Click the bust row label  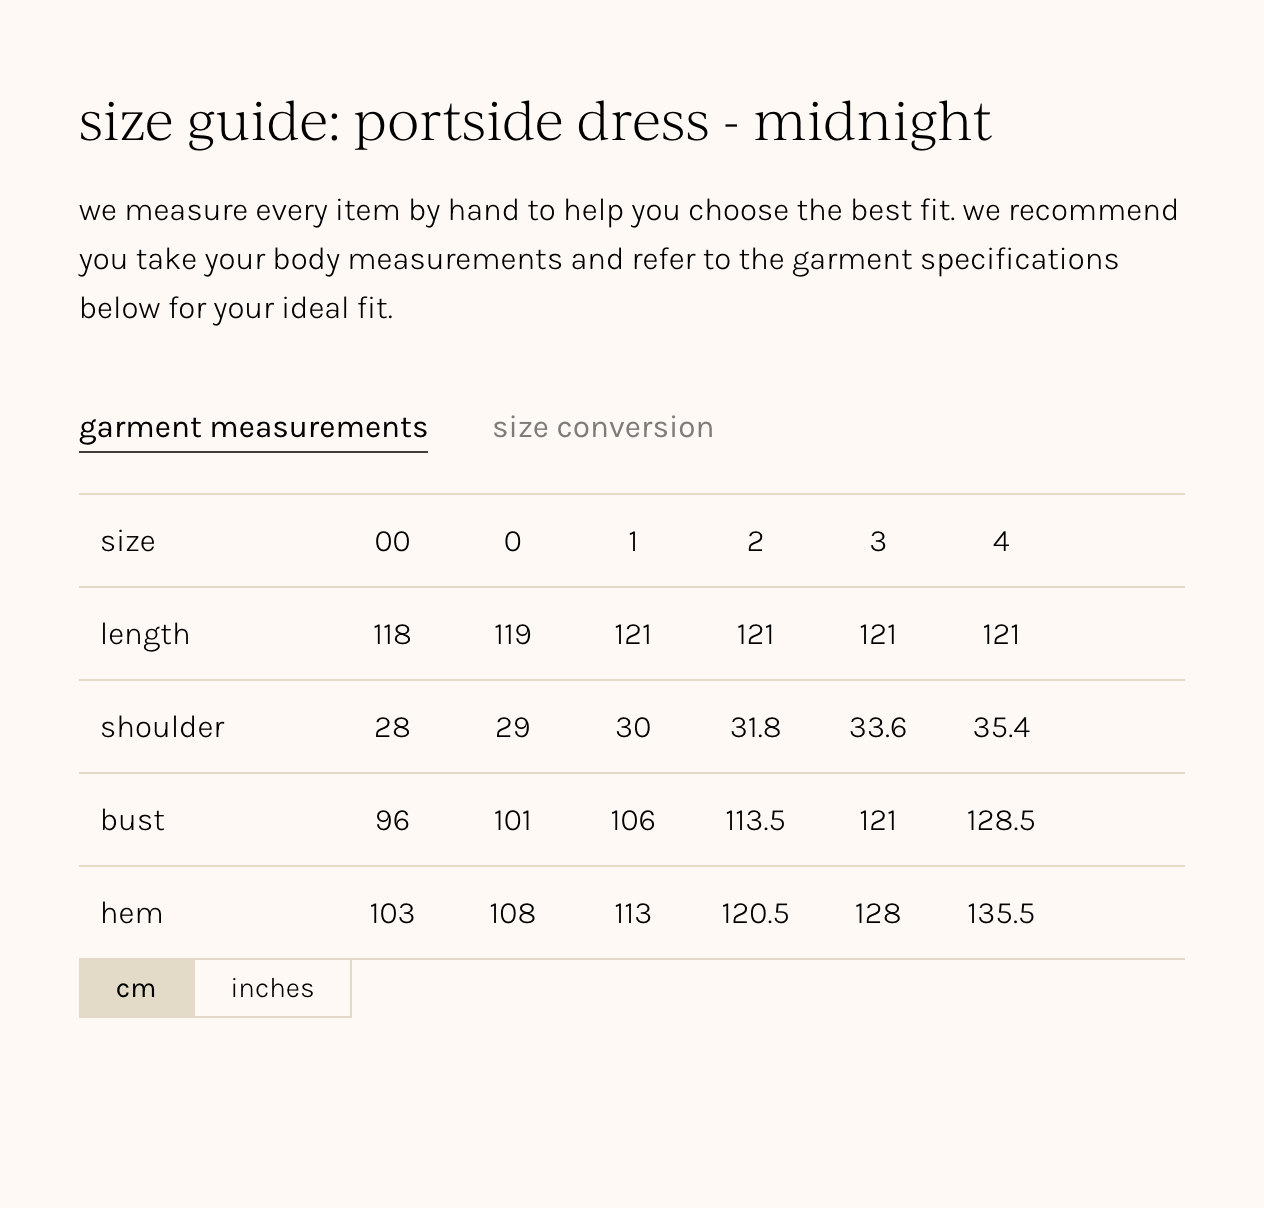click(x=132, y=820)
